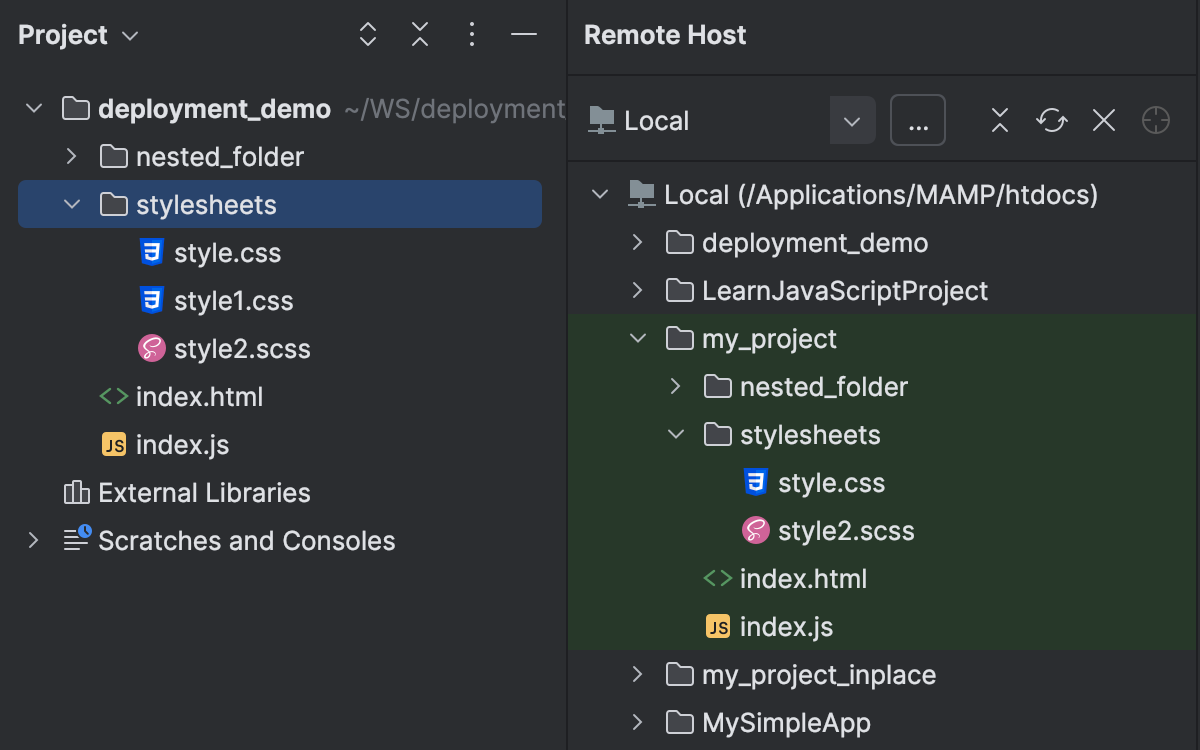Screen dimensions: 1200x750
Task: Select index.html in the Project panel
Action: pyautogui.click(x=198, y=396)
